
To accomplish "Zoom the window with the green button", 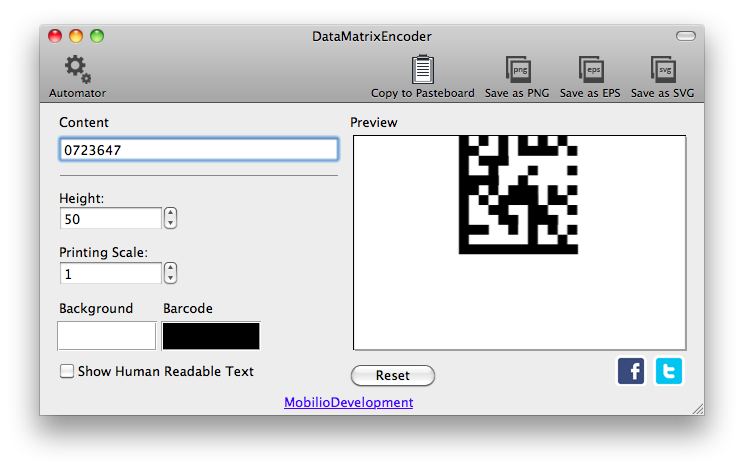I will [x=97, y=36].
